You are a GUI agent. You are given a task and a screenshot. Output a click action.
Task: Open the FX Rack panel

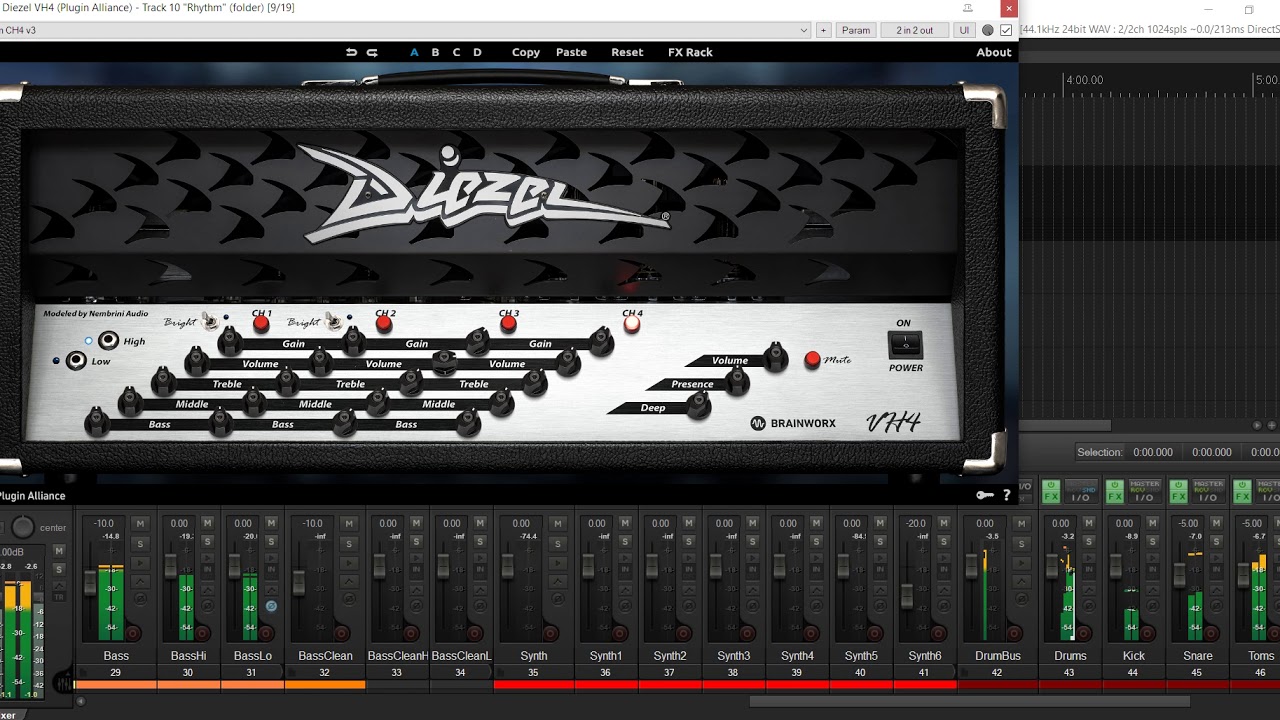click(x=690, y=52)
